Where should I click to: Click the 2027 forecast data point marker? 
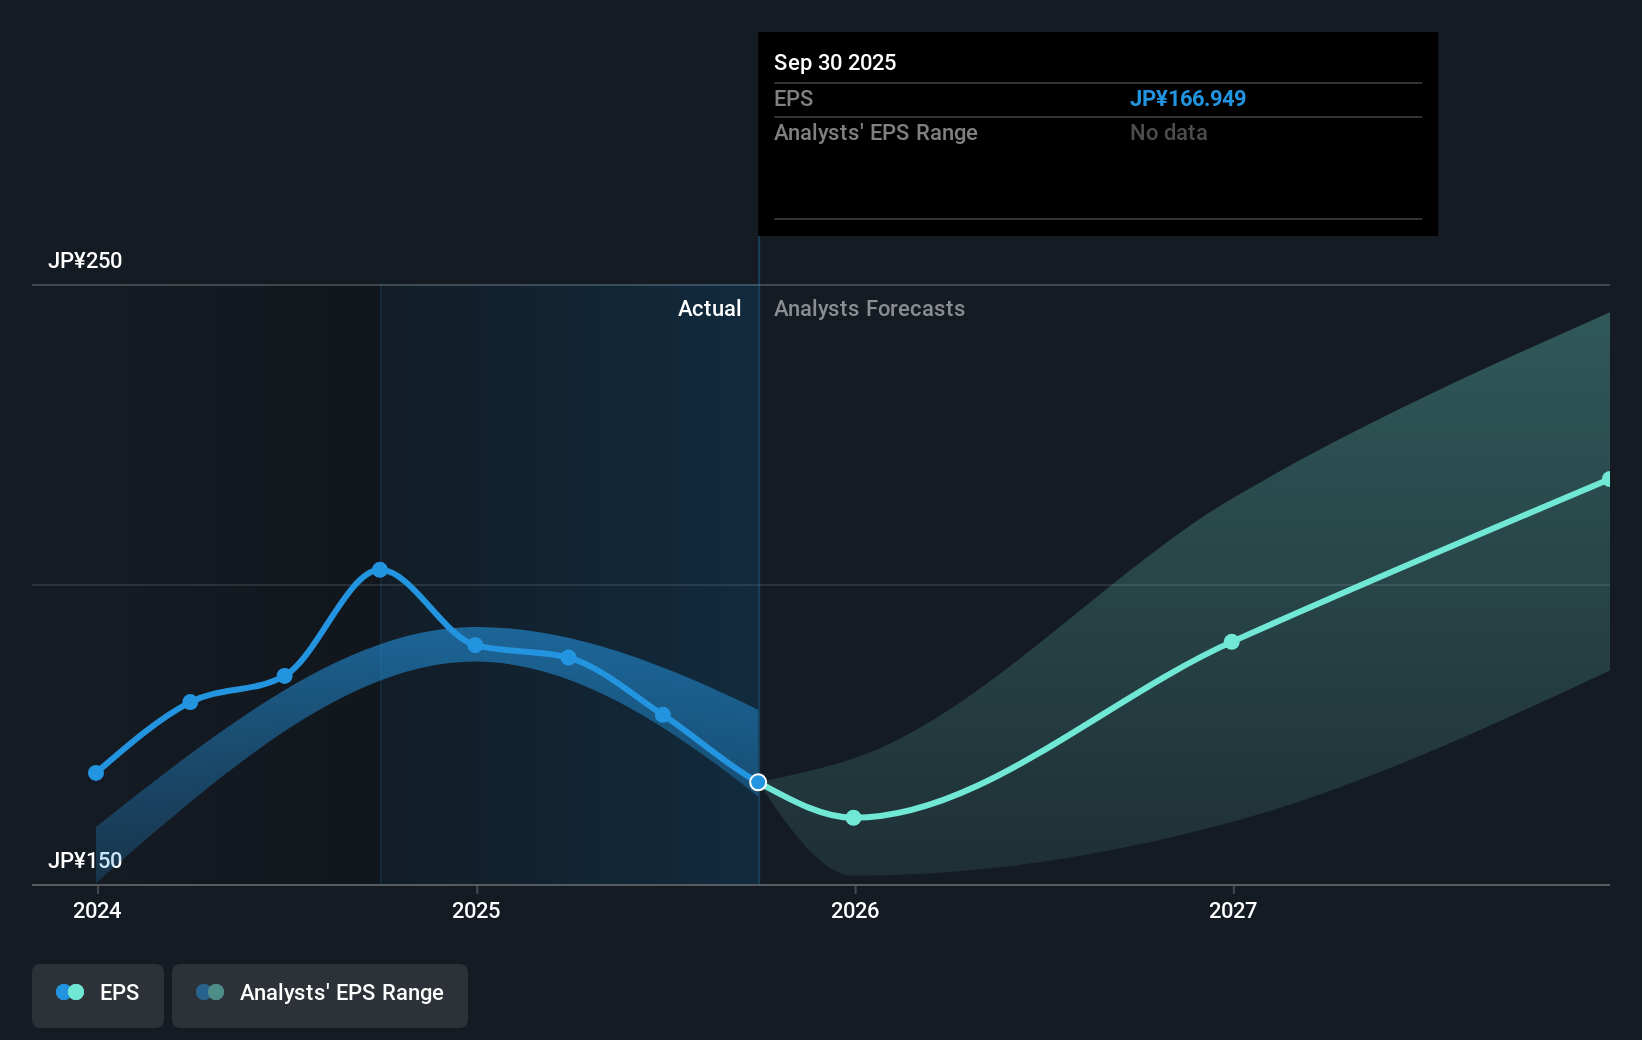(1231, 643)
